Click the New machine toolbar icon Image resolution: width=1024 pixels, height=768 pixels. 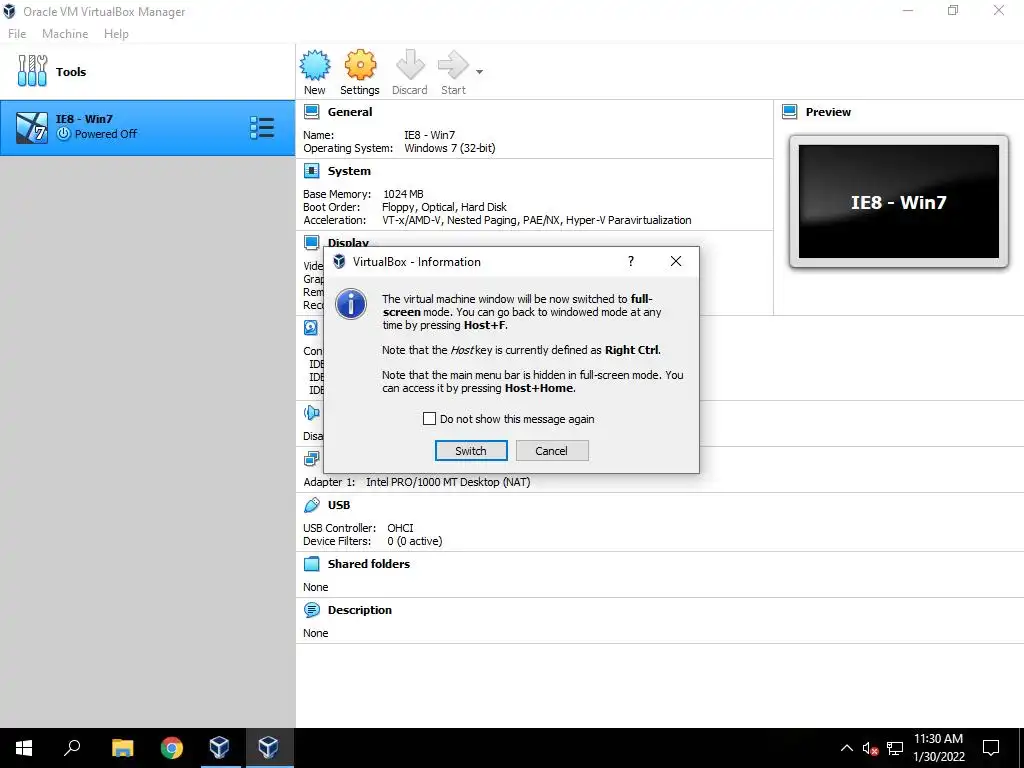click(315, 65)
